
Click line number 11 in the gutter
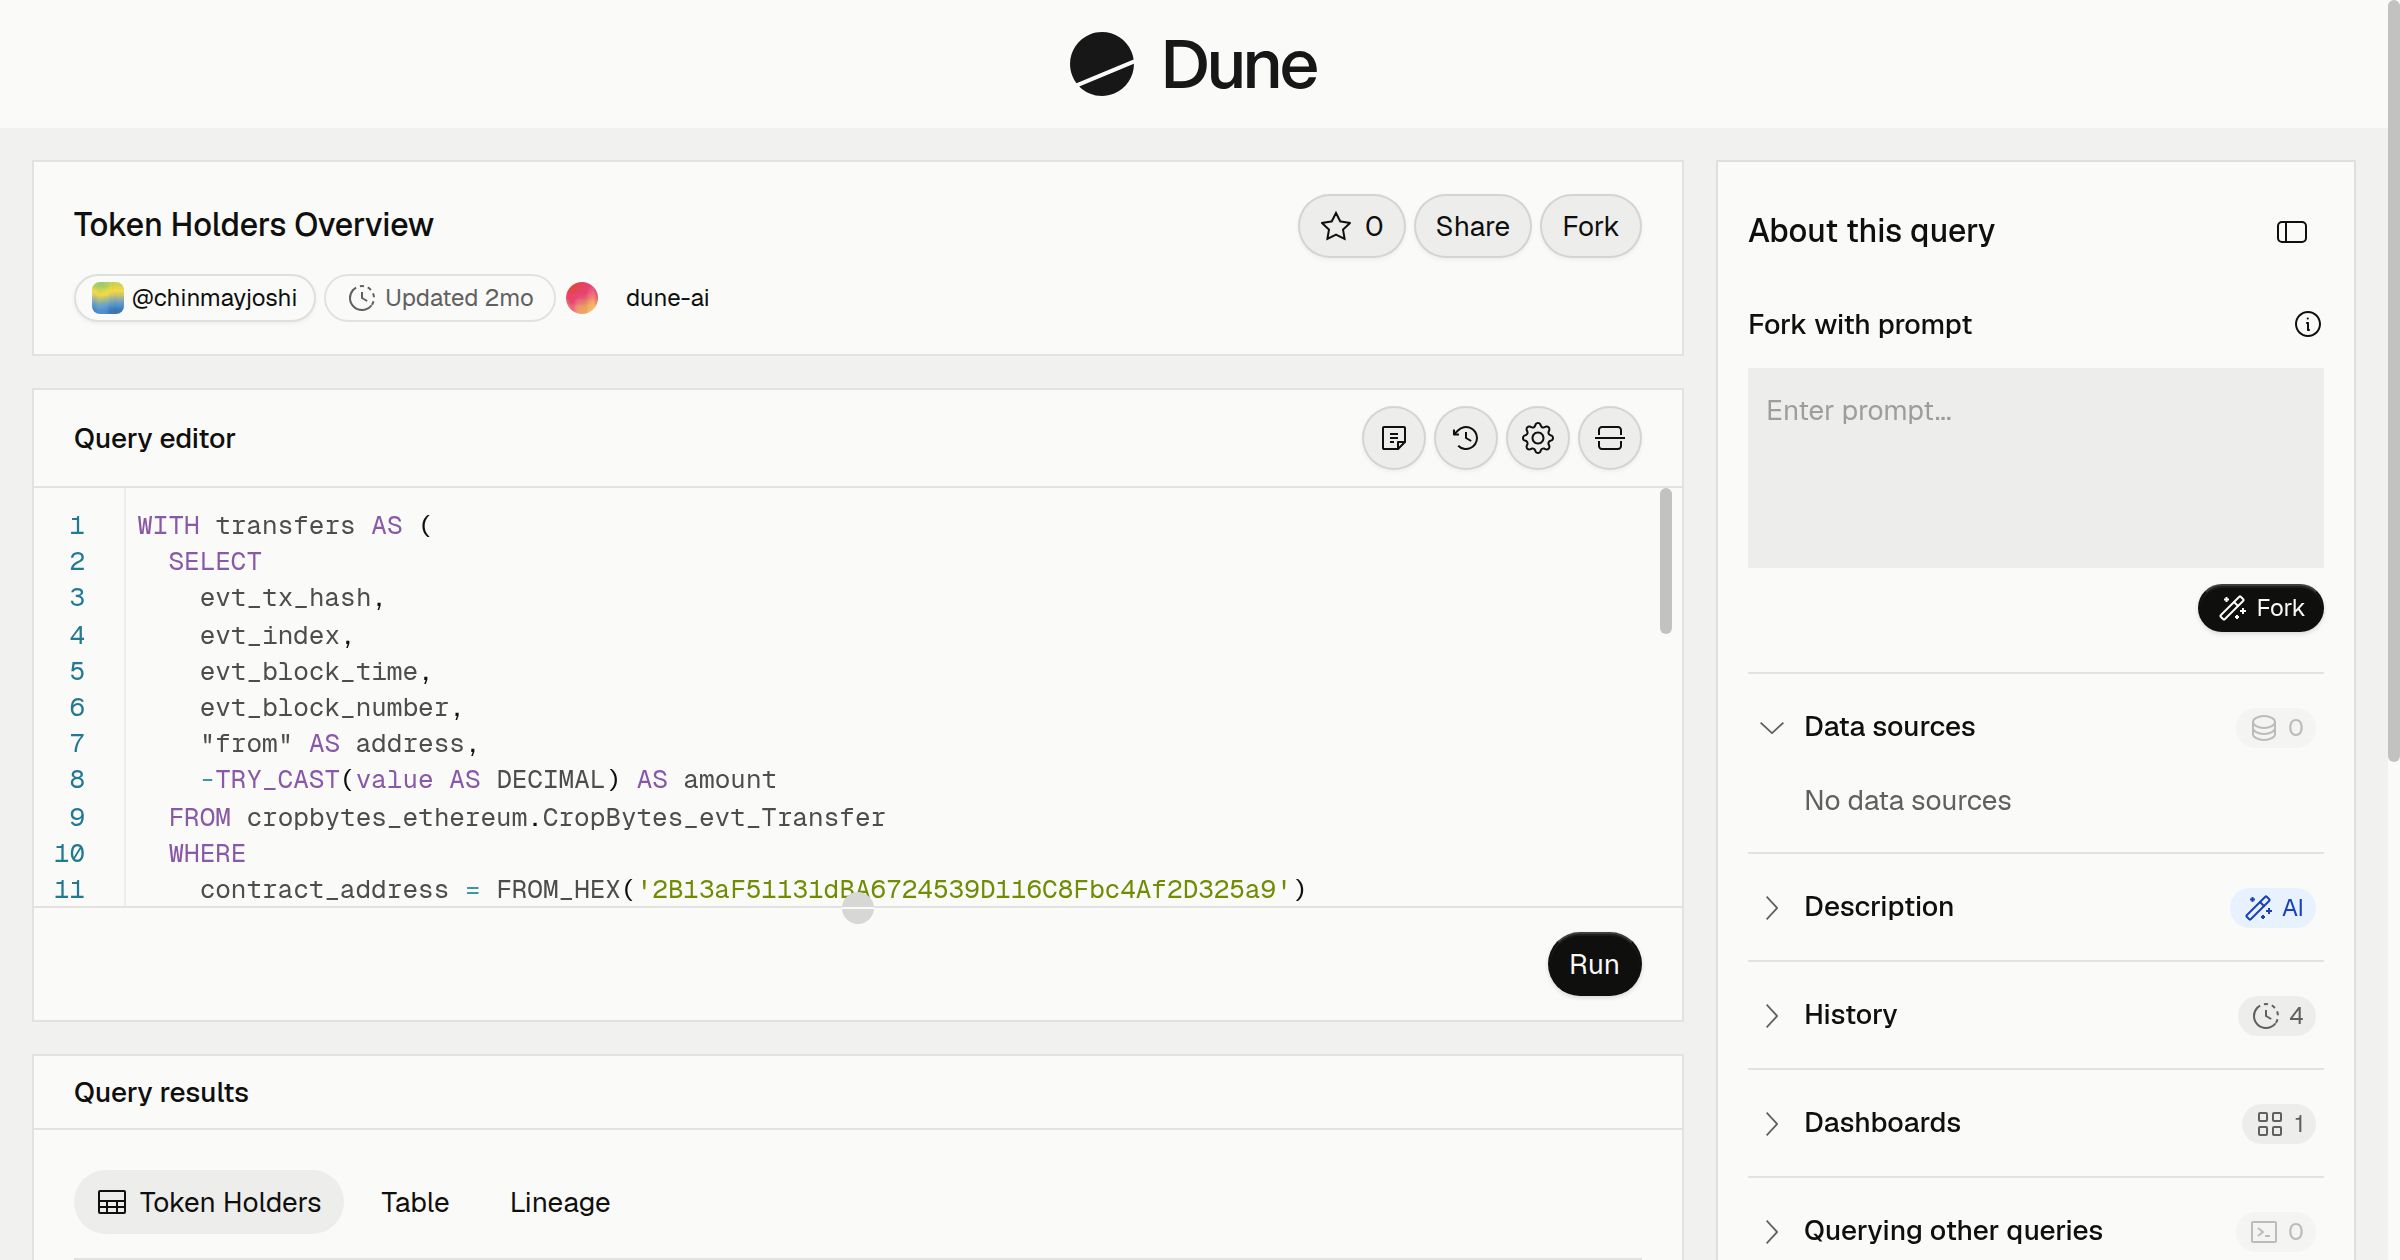click(x=69, y=890)
